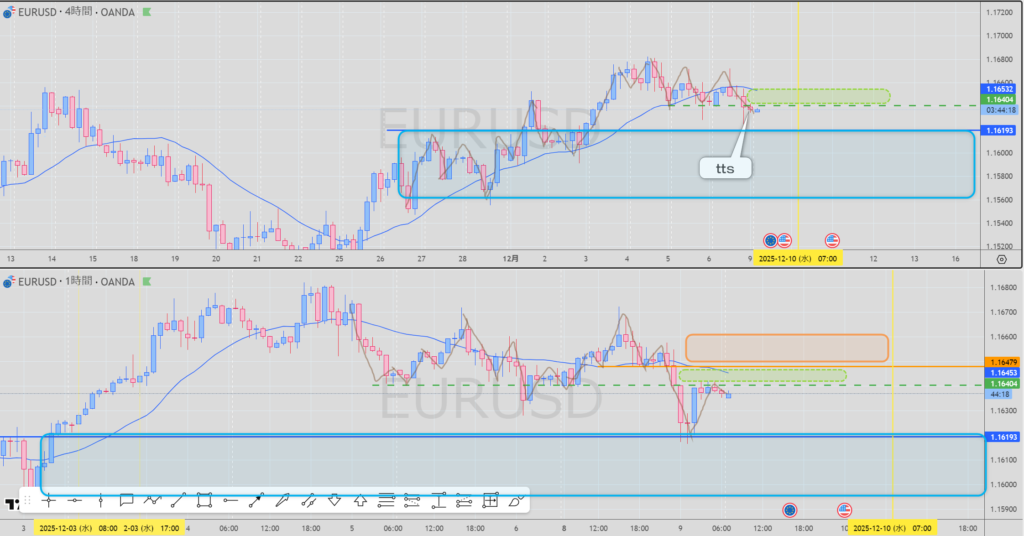The image size is (1024, 536).
Task: Click the rightmost US flag event on 1-hour chart
Action: 844,510
